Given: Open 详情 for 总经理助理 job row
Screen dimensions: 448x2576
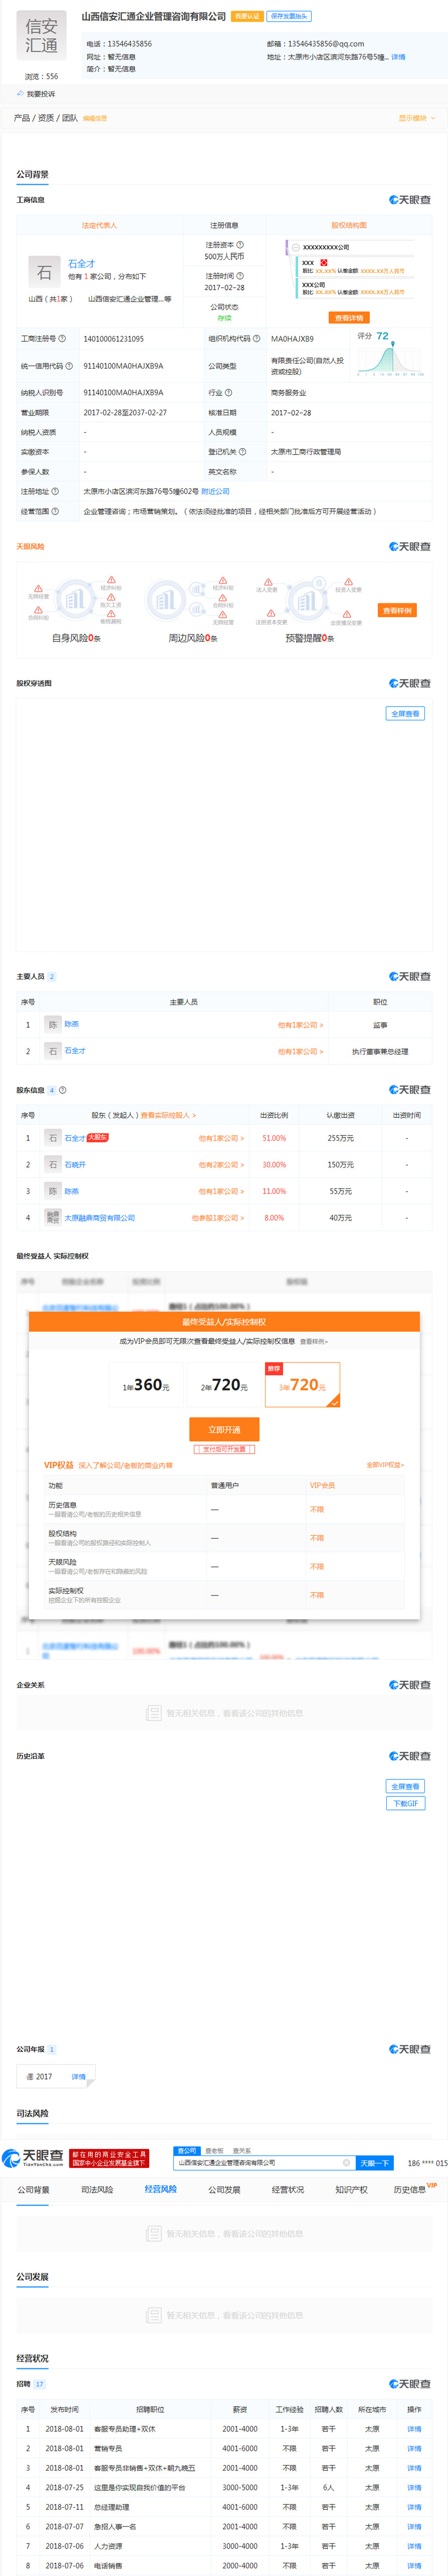Looking at the screenshot, I should (414, 2507).
